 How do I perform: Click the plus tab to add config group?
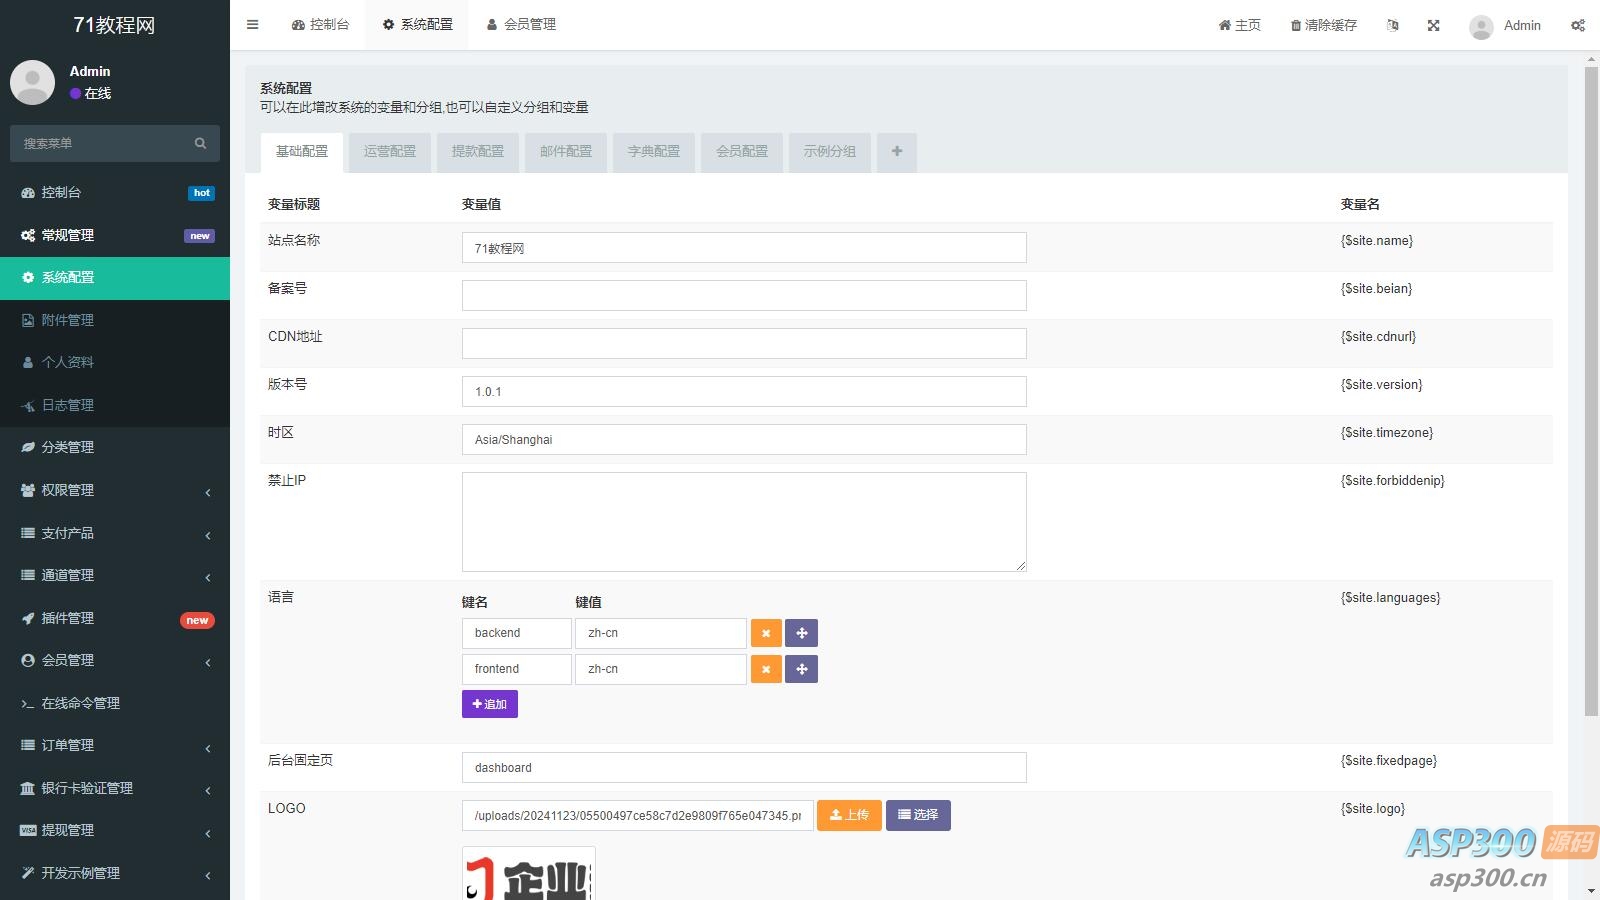(896, 152)
